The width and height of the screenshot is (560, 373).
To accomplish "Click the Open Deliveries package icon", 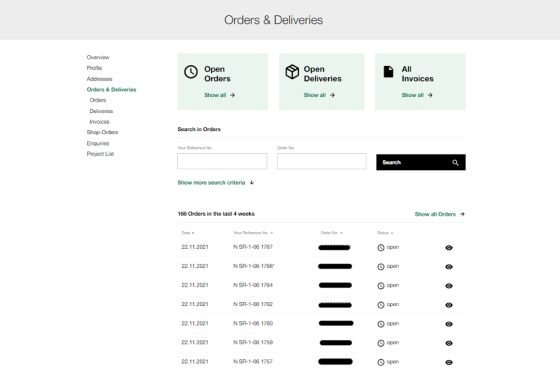I will pos(292,72).
